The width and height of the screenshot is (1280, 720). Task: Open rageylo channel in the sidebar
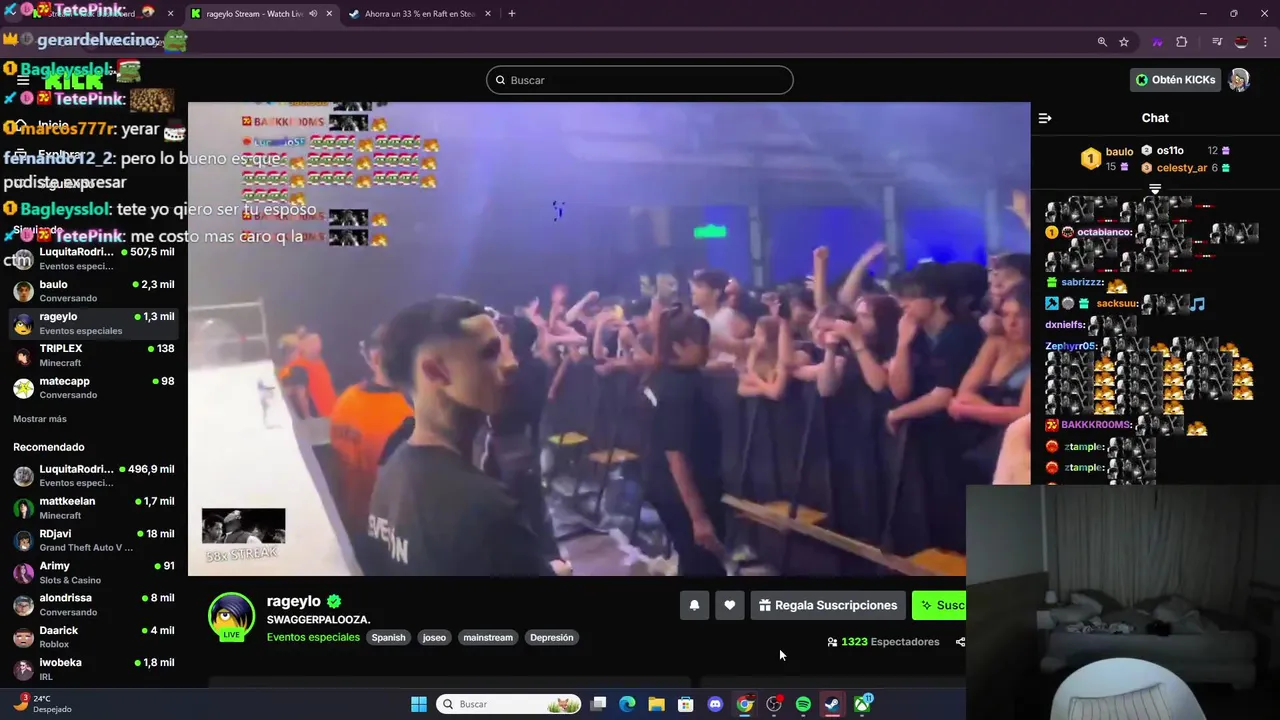(x=94, y=323)
